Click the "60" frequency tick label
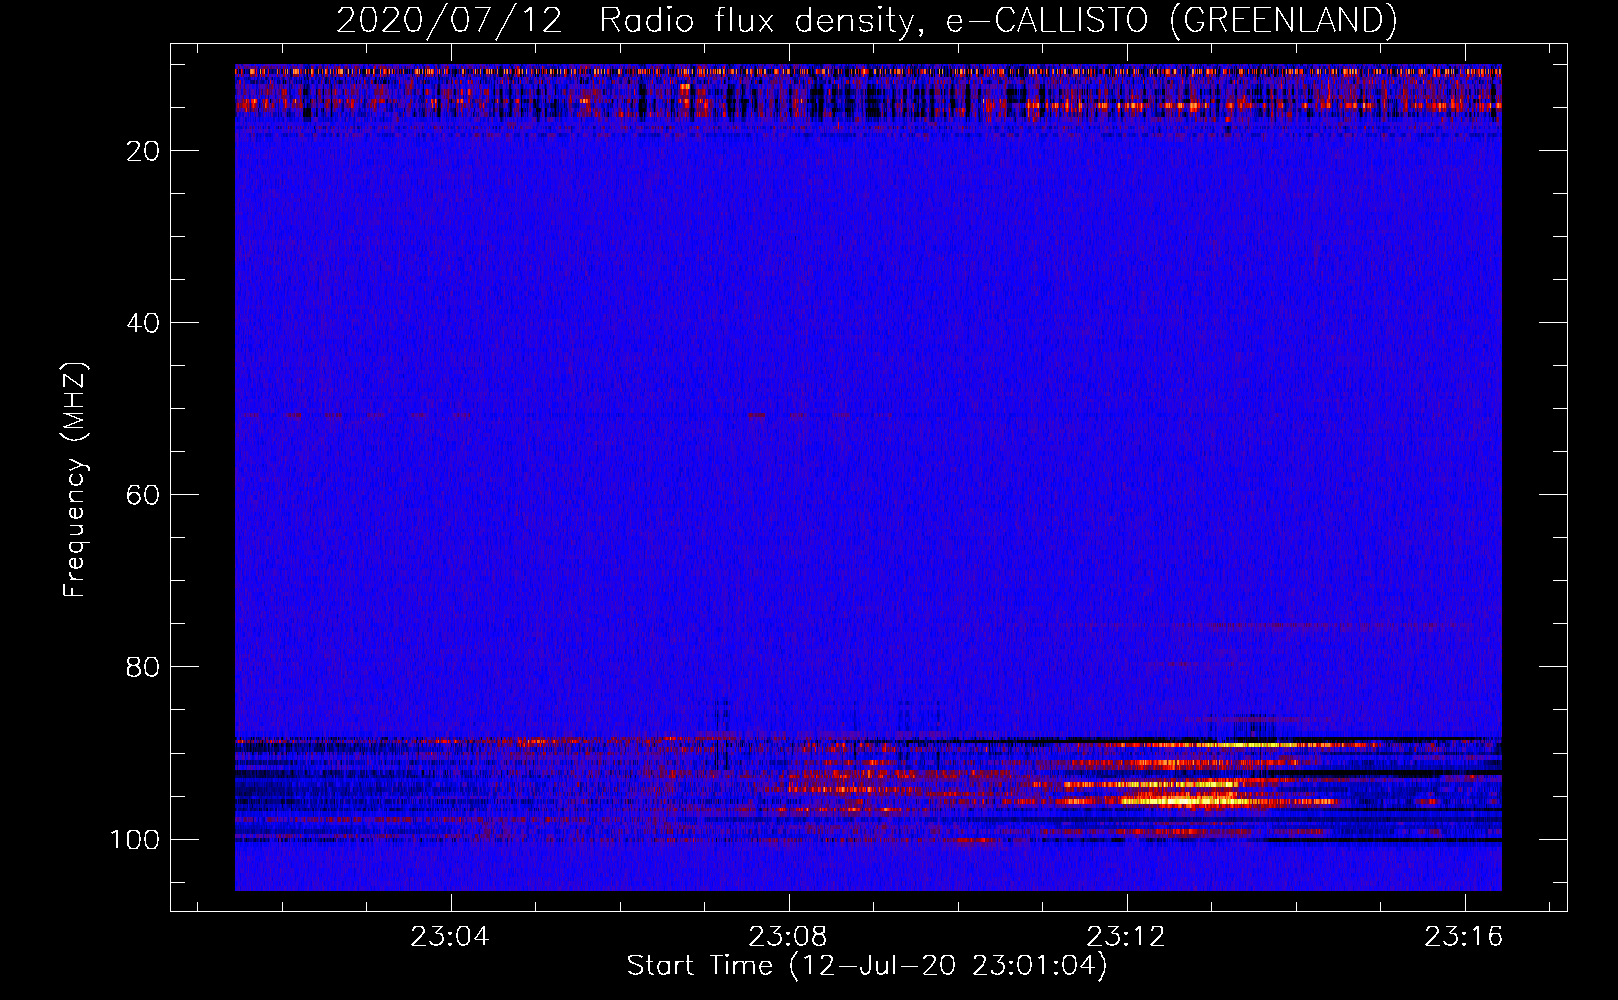 [143, 495]
